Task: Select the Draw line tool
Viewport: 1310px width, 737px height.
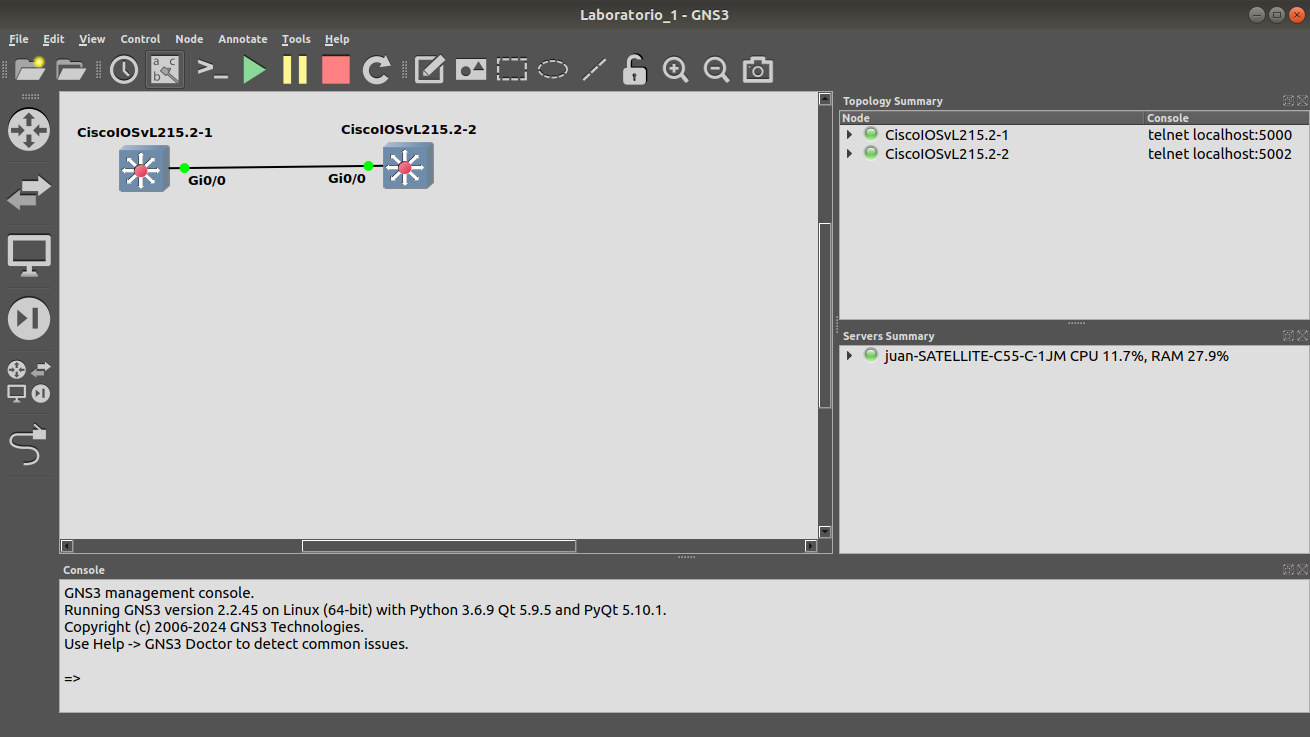Action: click(595, 69)
